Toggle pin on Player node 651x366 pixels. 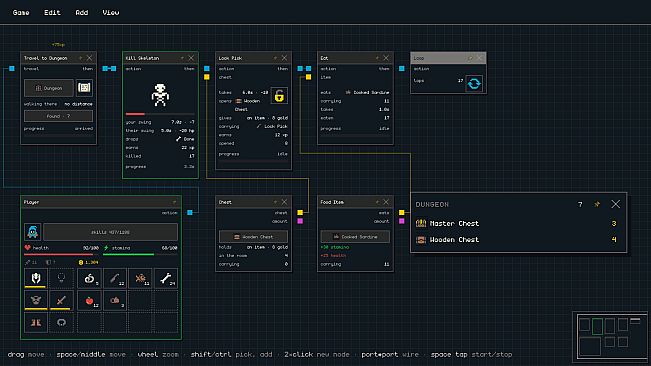174,202
